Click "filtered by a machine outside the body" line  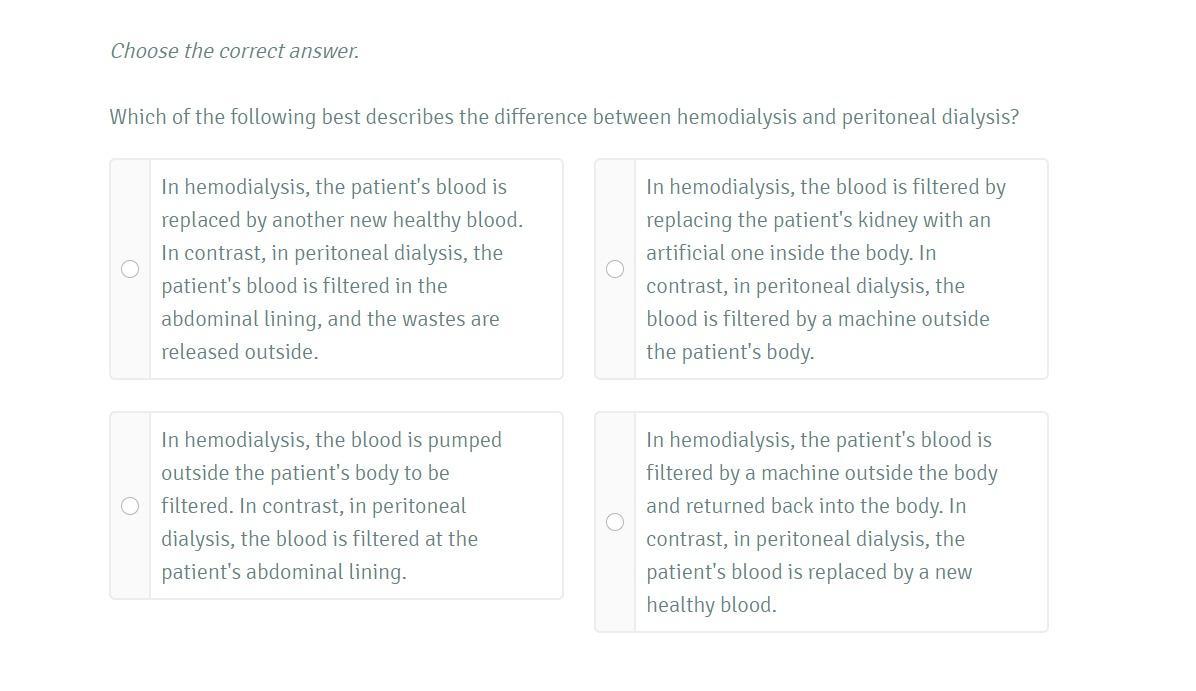click(821, 473)
